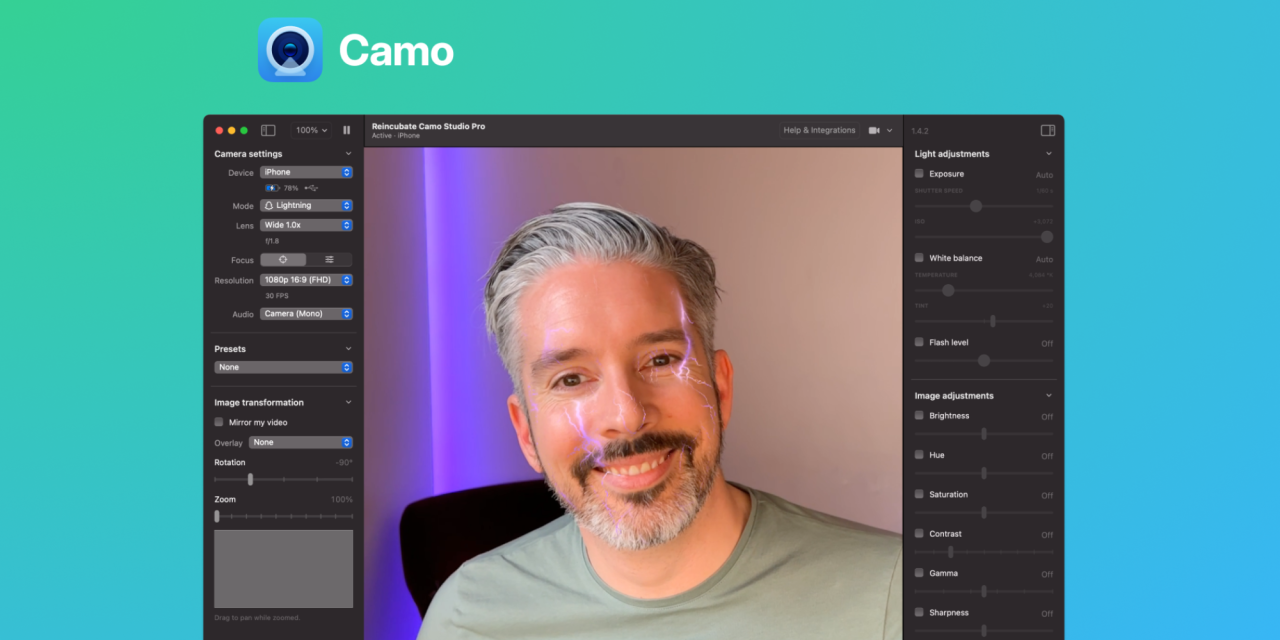Toggle the left sidebar panel icon

(x=268, y=130)
